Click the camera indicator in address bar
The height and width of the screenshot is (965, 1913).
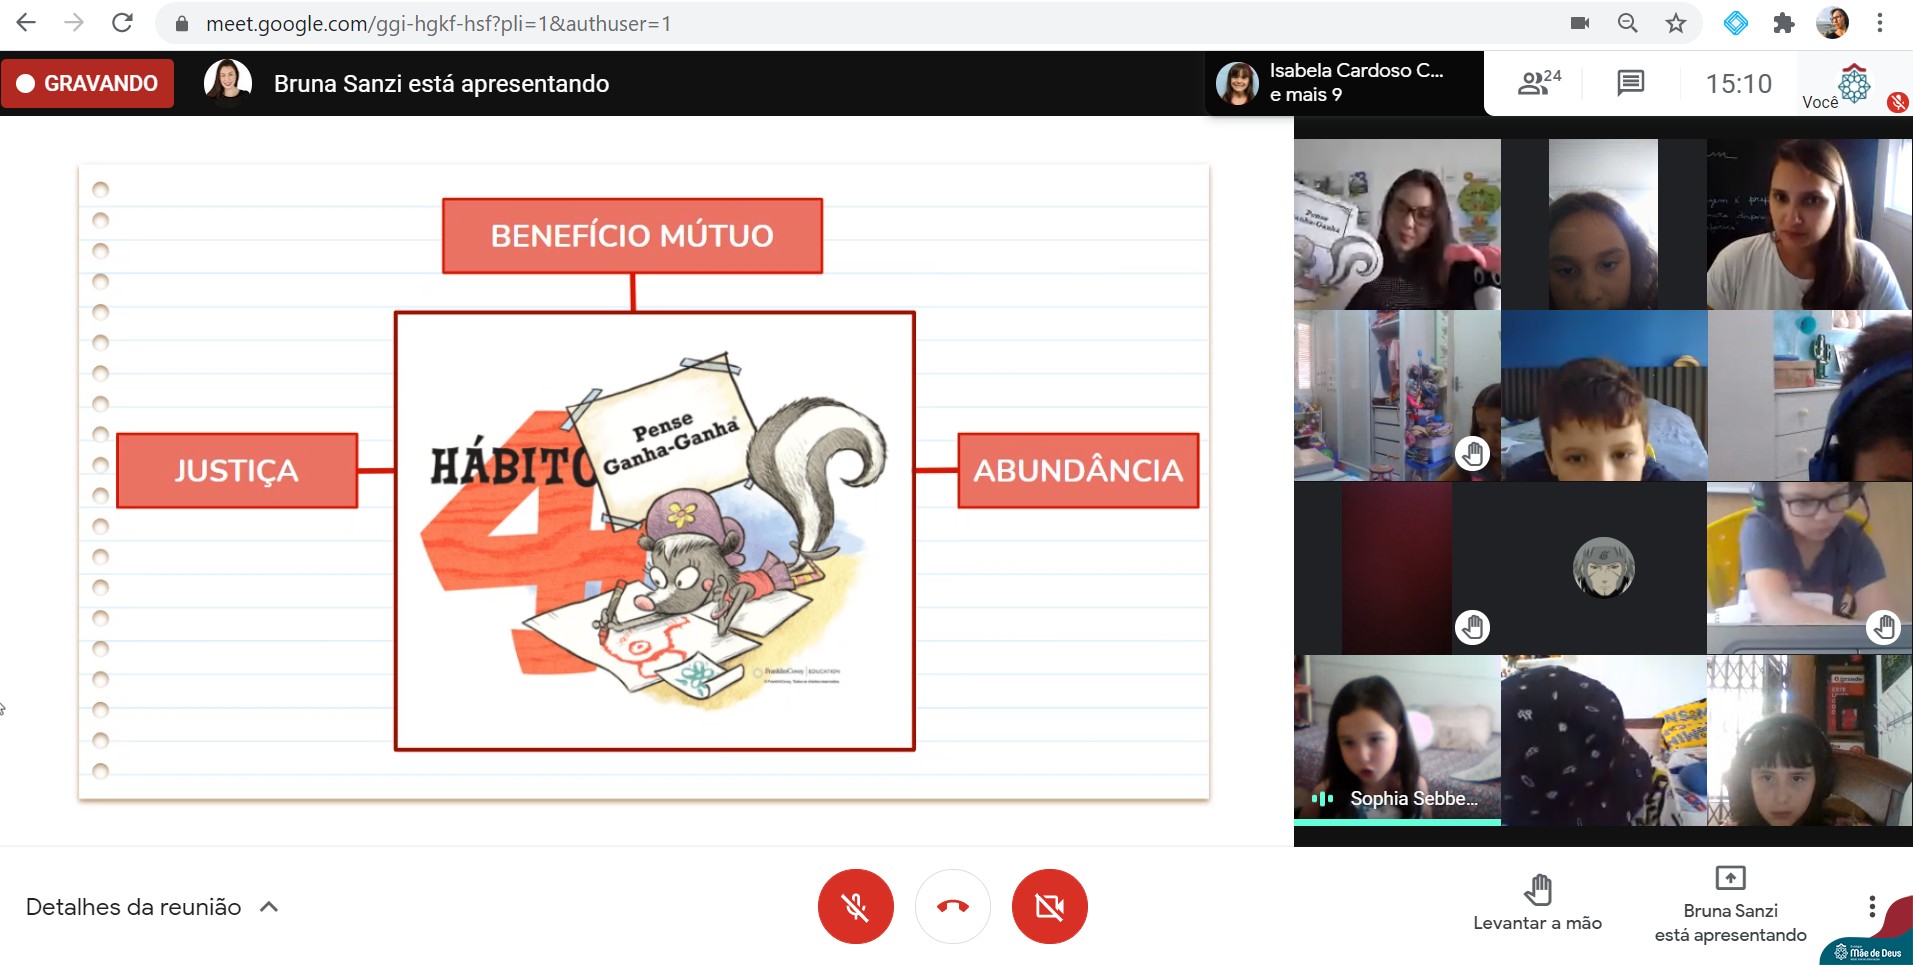tap(1580, 23)
